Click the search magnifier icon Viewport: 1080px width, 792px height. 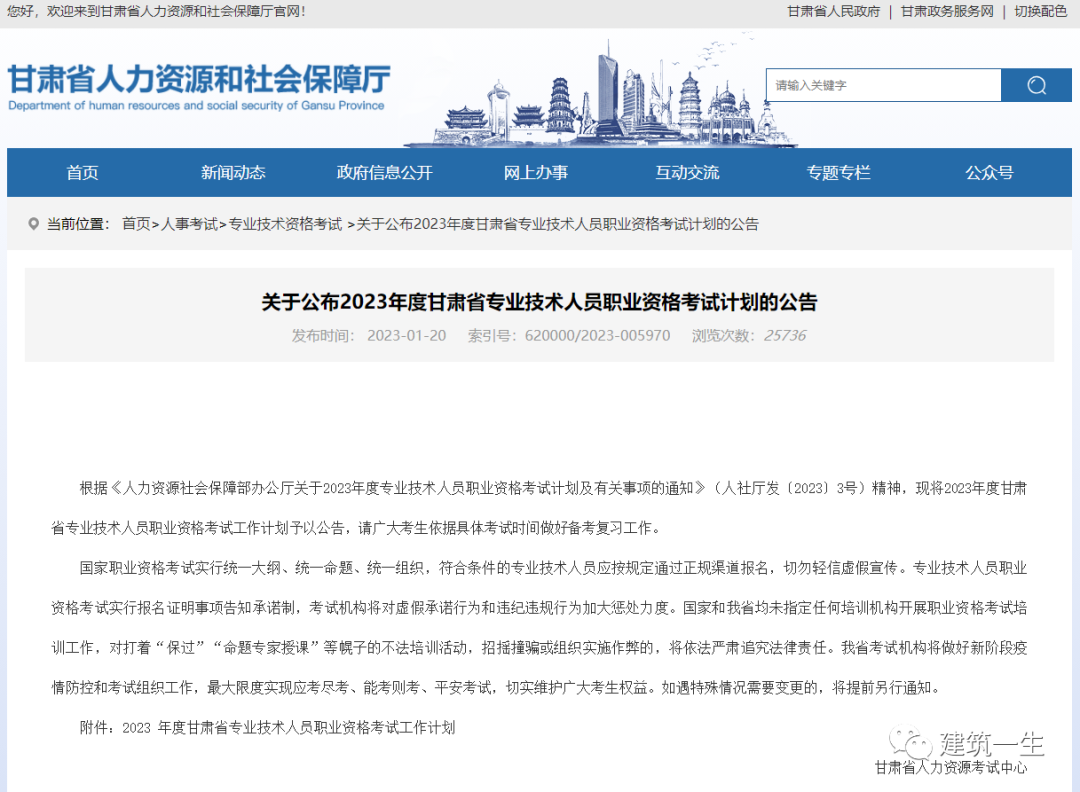tap(1035, 85)
